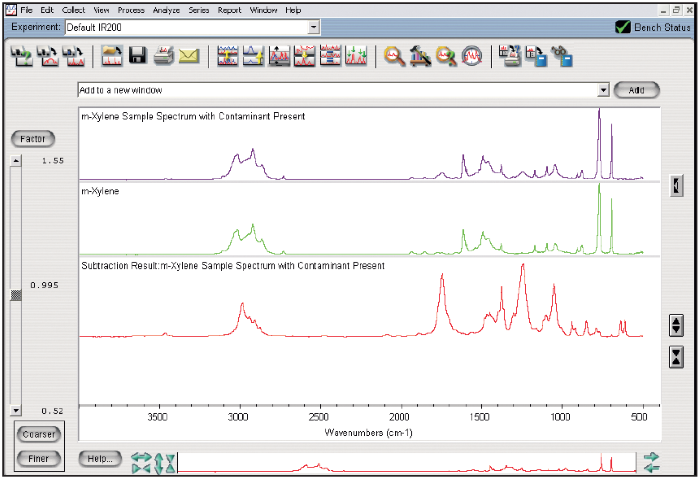
Task: Open the Window menu
Action: tap(263, 10)
